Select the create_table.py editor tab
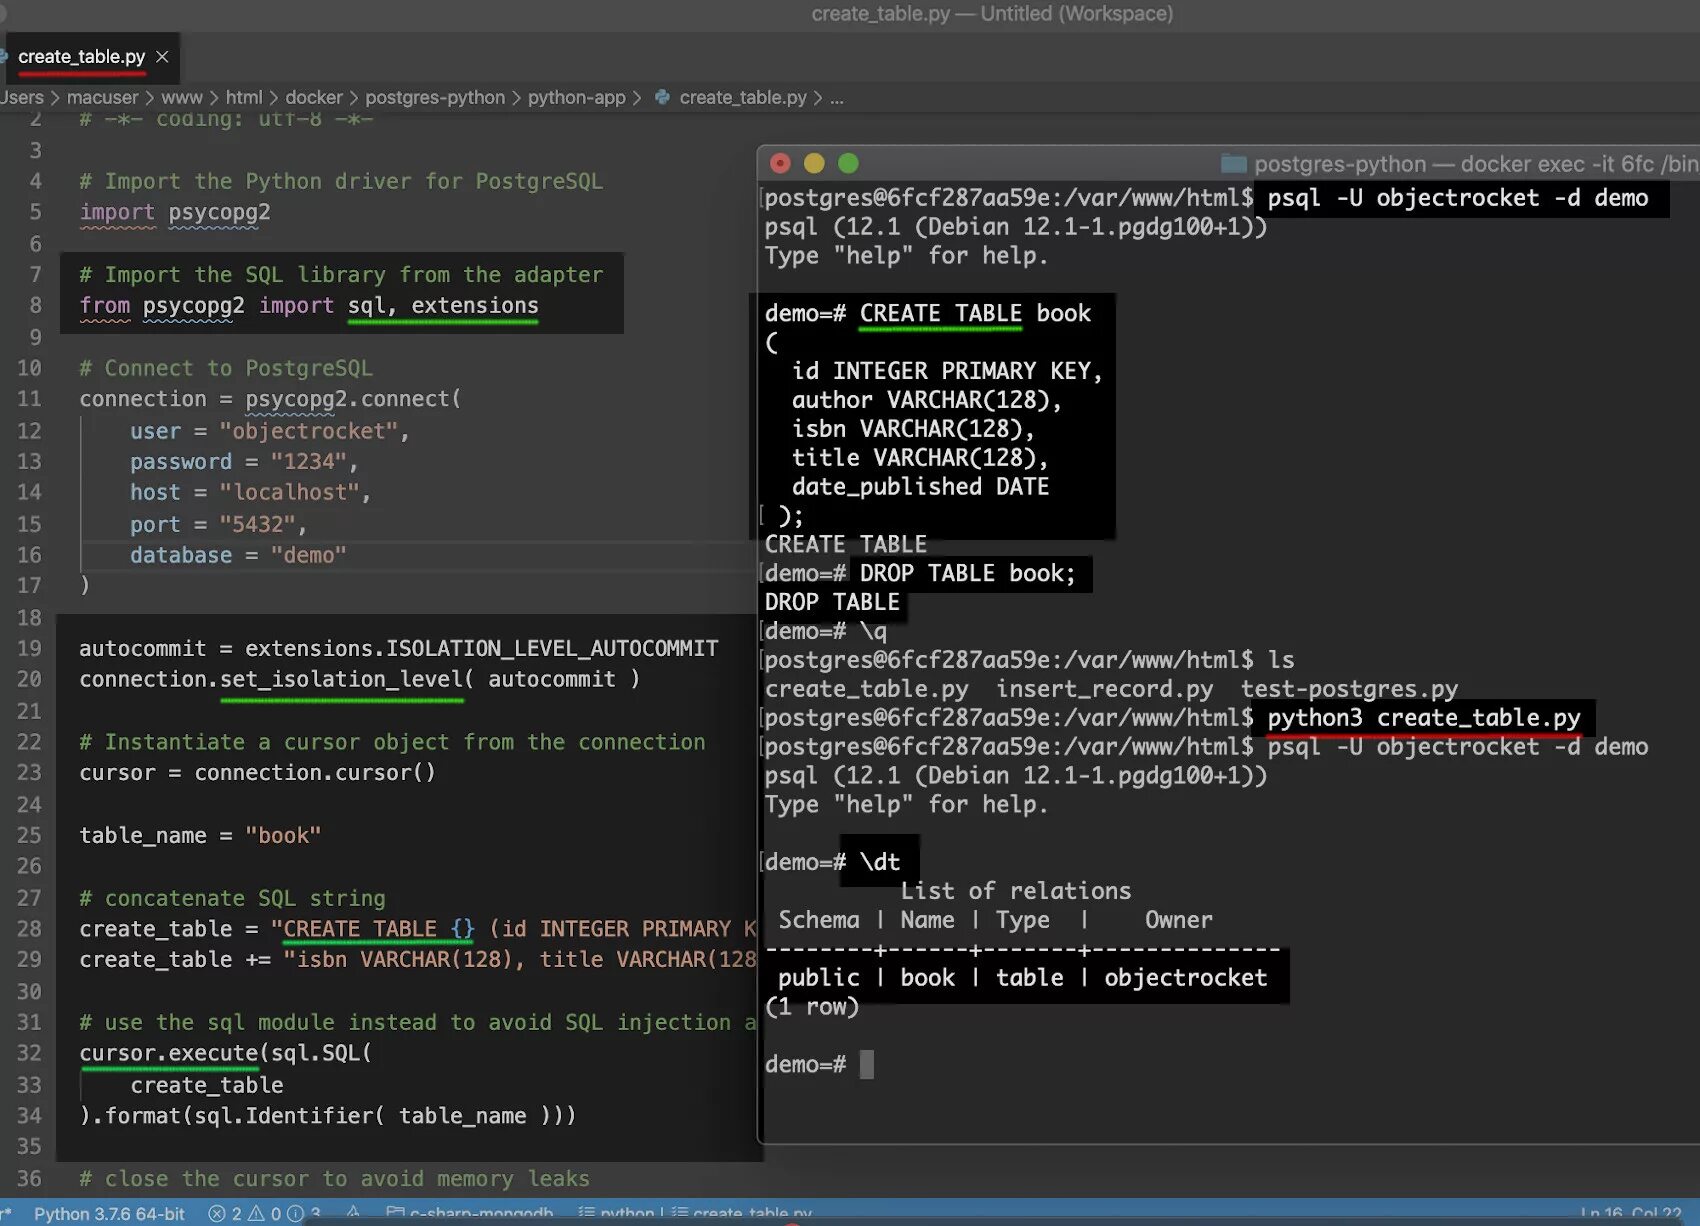 pos(80,57)
